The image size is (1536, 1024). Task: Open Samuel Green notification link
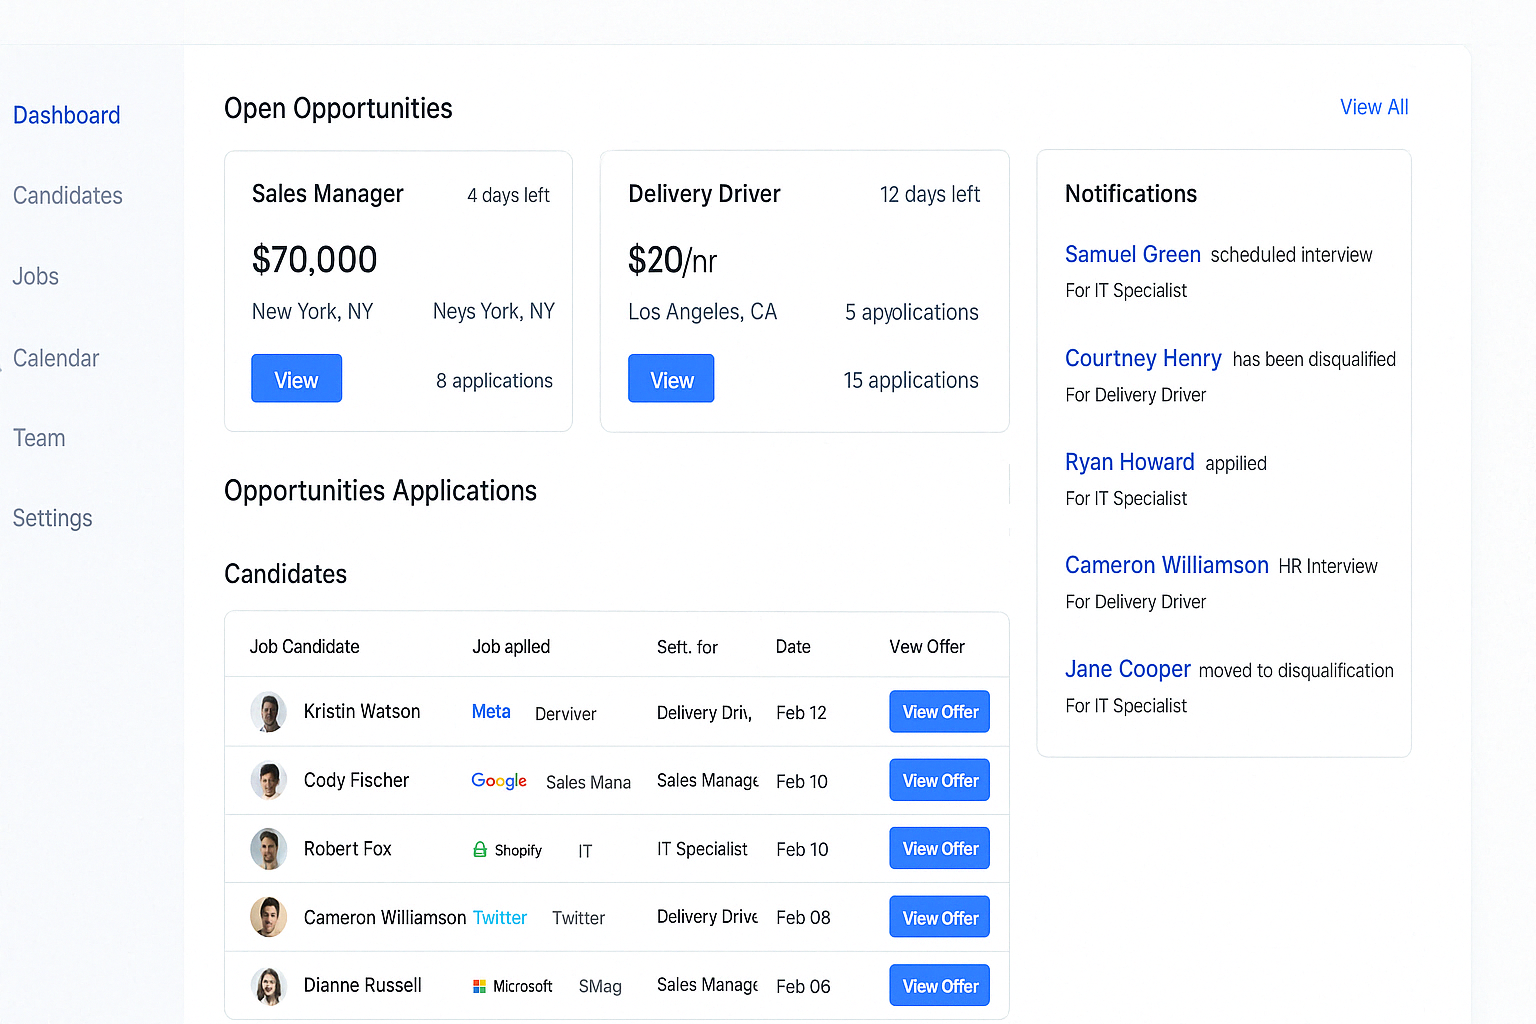[1132, 255]
